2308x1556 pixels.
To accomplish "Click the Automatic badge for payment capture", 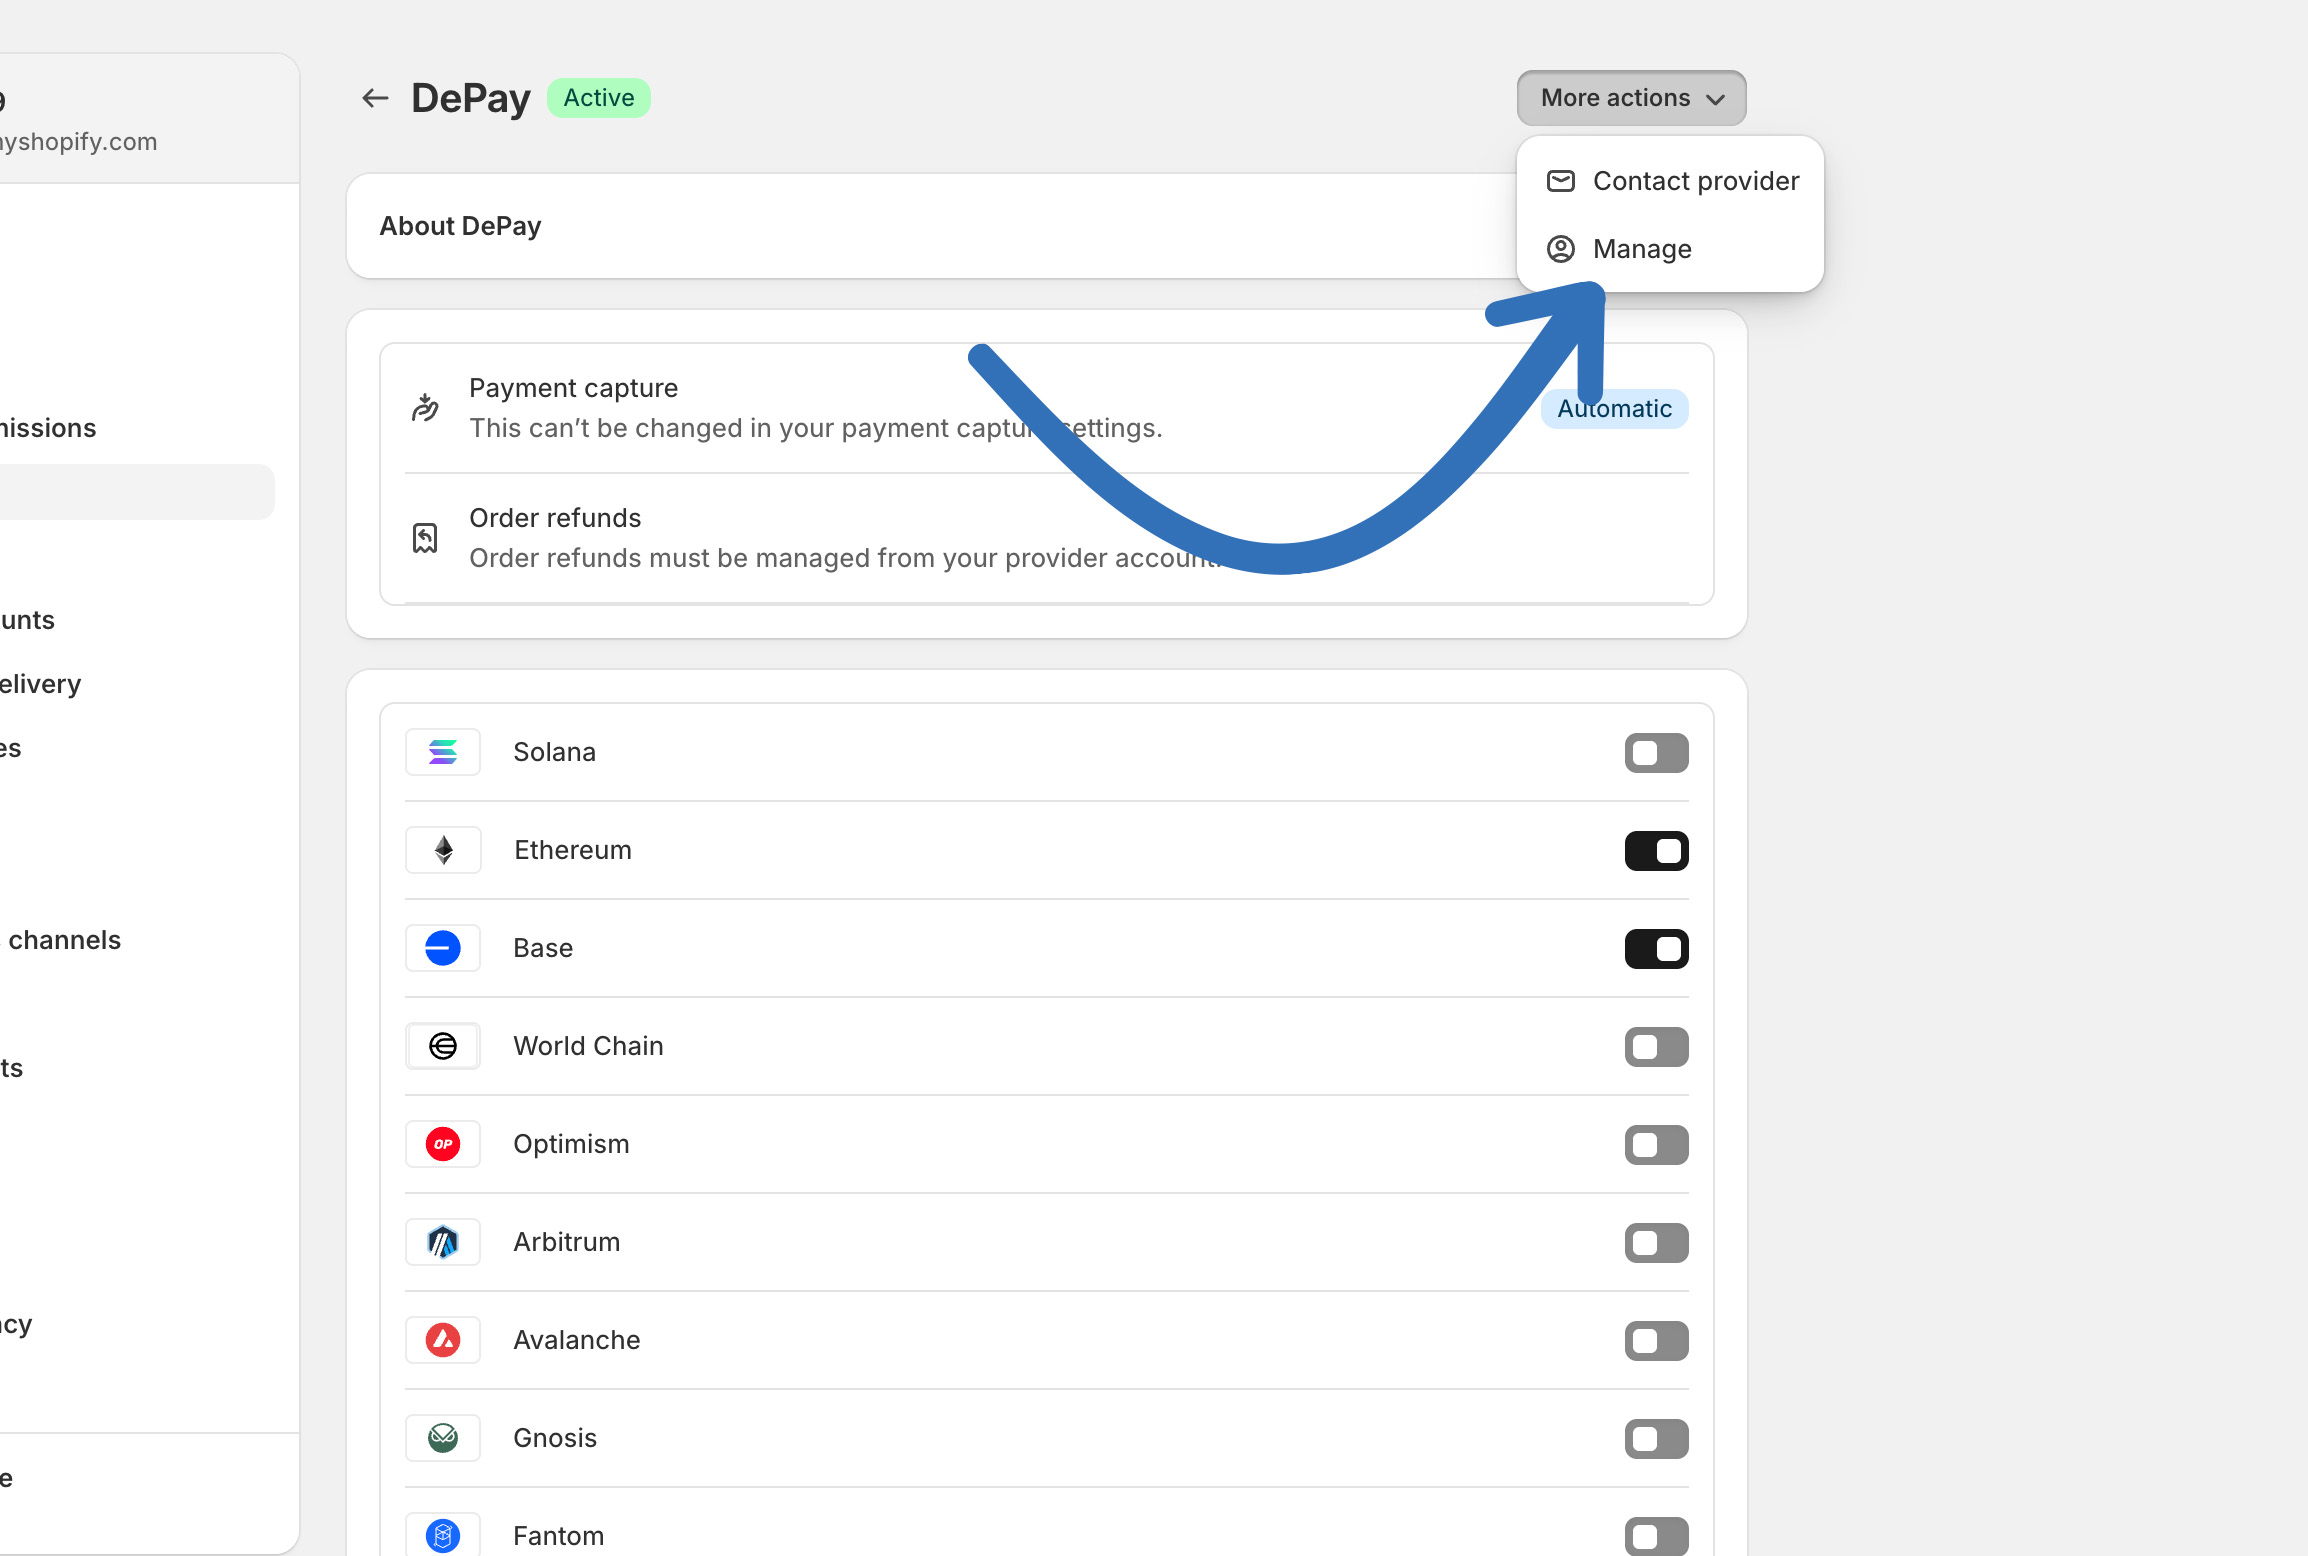I will pos(1614,409).
